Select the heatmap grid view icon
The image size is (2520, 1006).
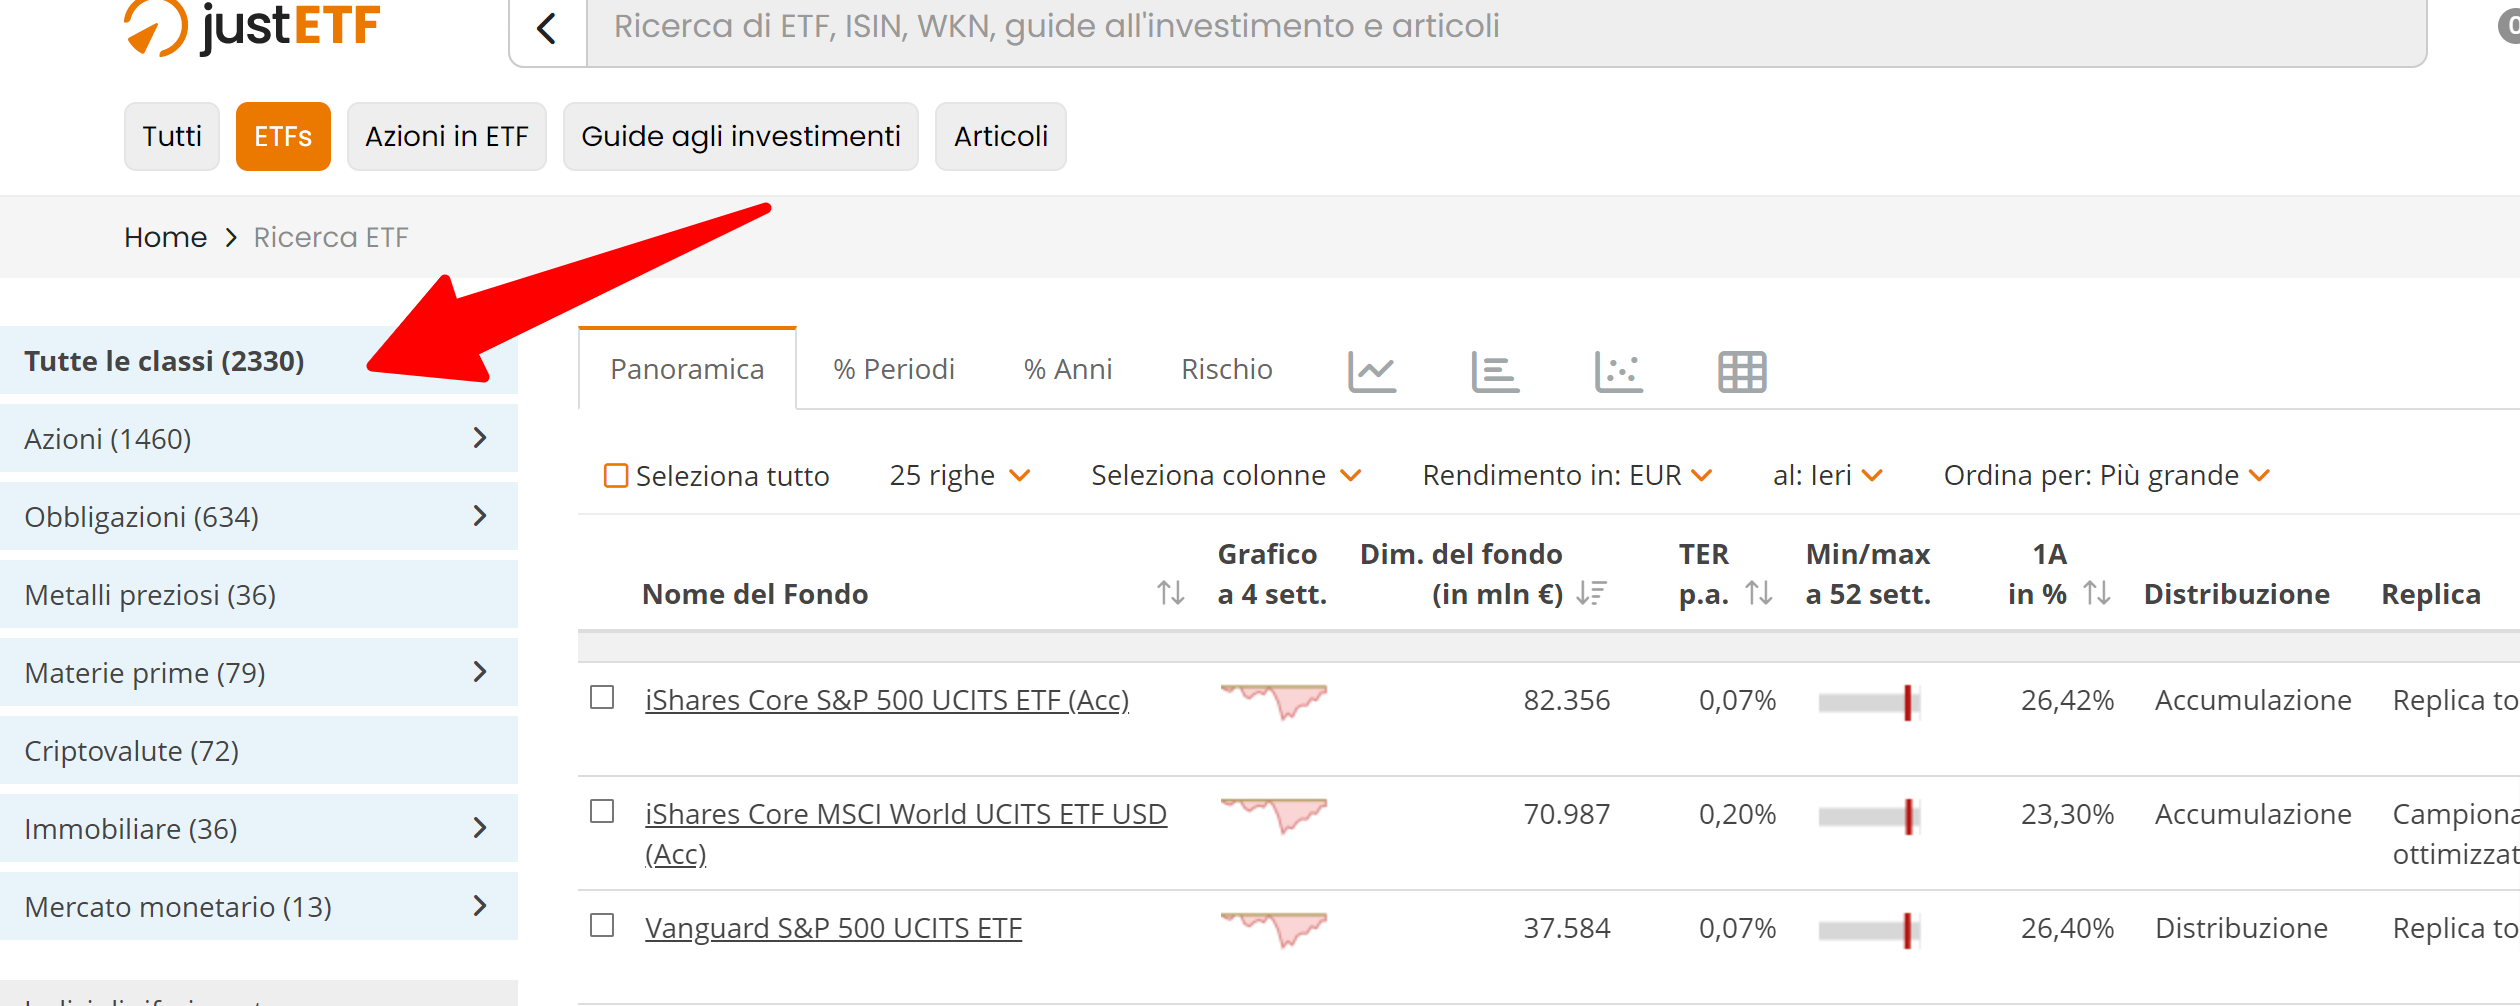click(1742, 371)
